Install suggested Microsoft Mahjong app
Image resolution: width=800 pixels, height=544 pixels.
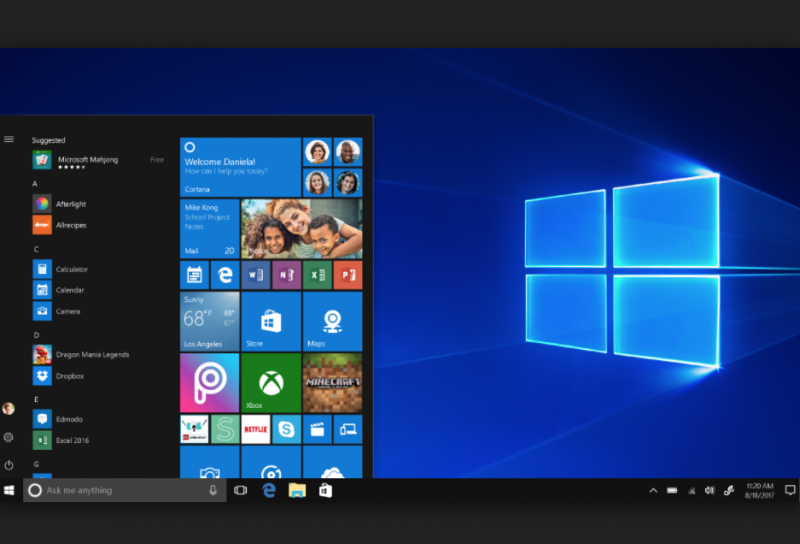click(98, 160)
